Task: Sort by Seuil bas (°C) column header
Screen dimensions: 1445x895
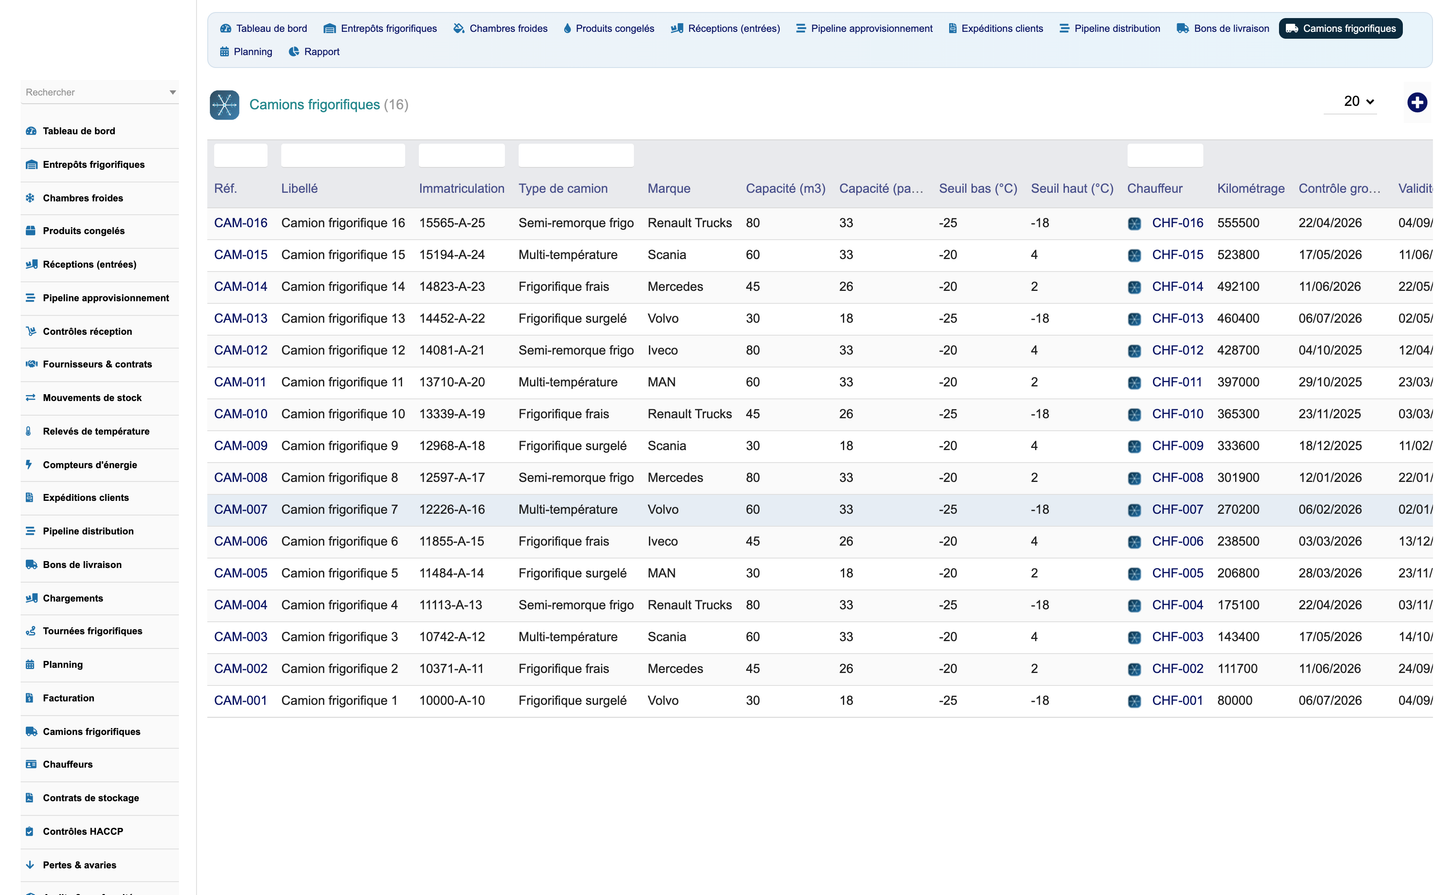Action: coord(978,188)
